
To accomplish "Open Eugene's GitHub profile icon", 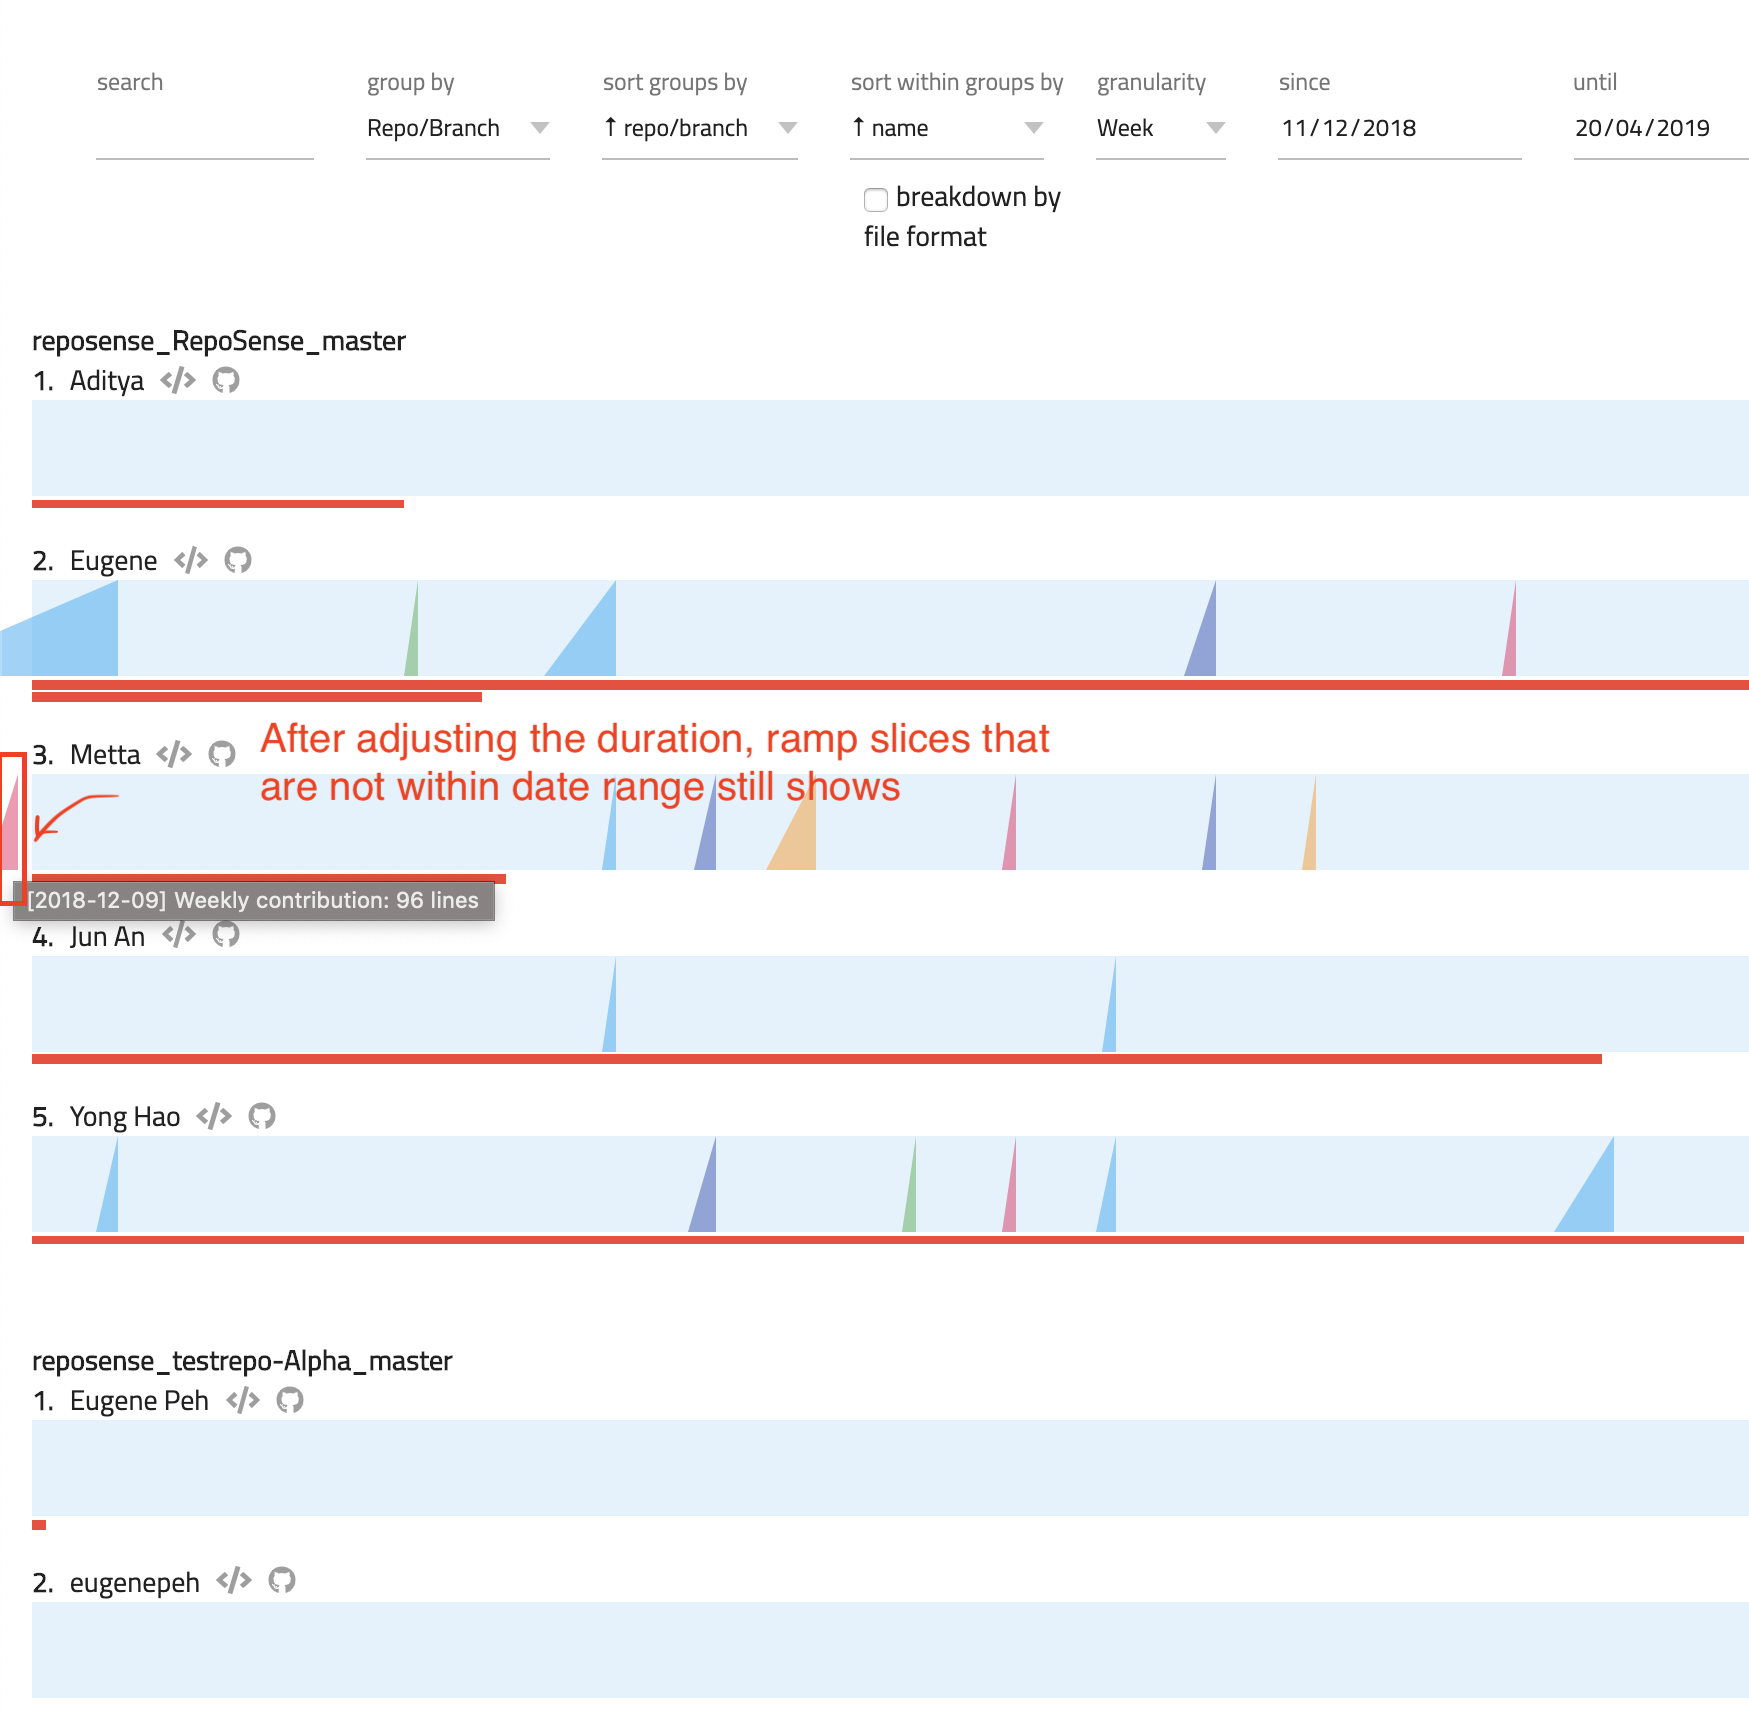I will click(238, 560).
